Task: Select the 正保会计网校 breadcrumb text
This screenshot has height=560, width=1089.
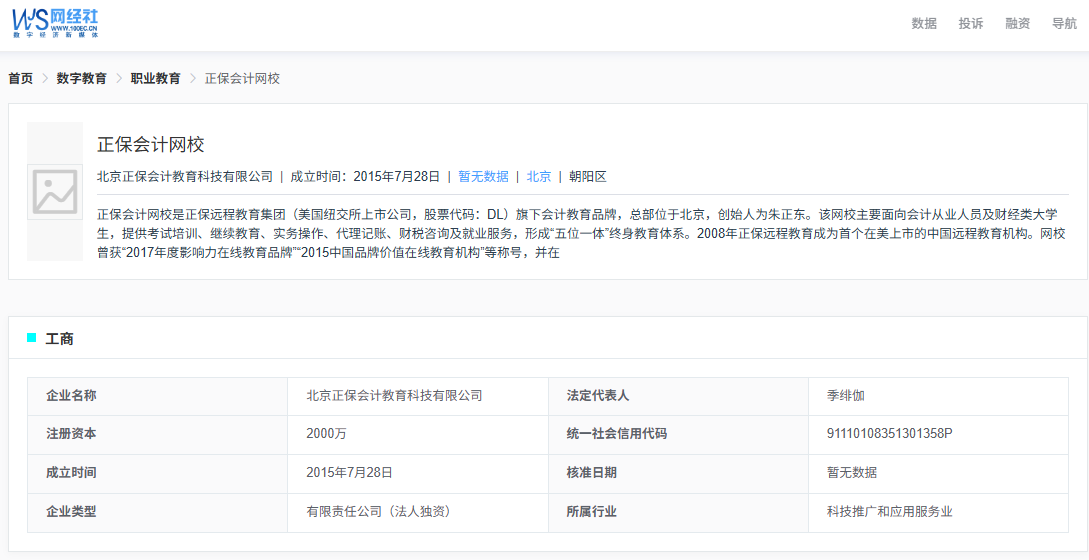Action: click(x=242, y=79)
